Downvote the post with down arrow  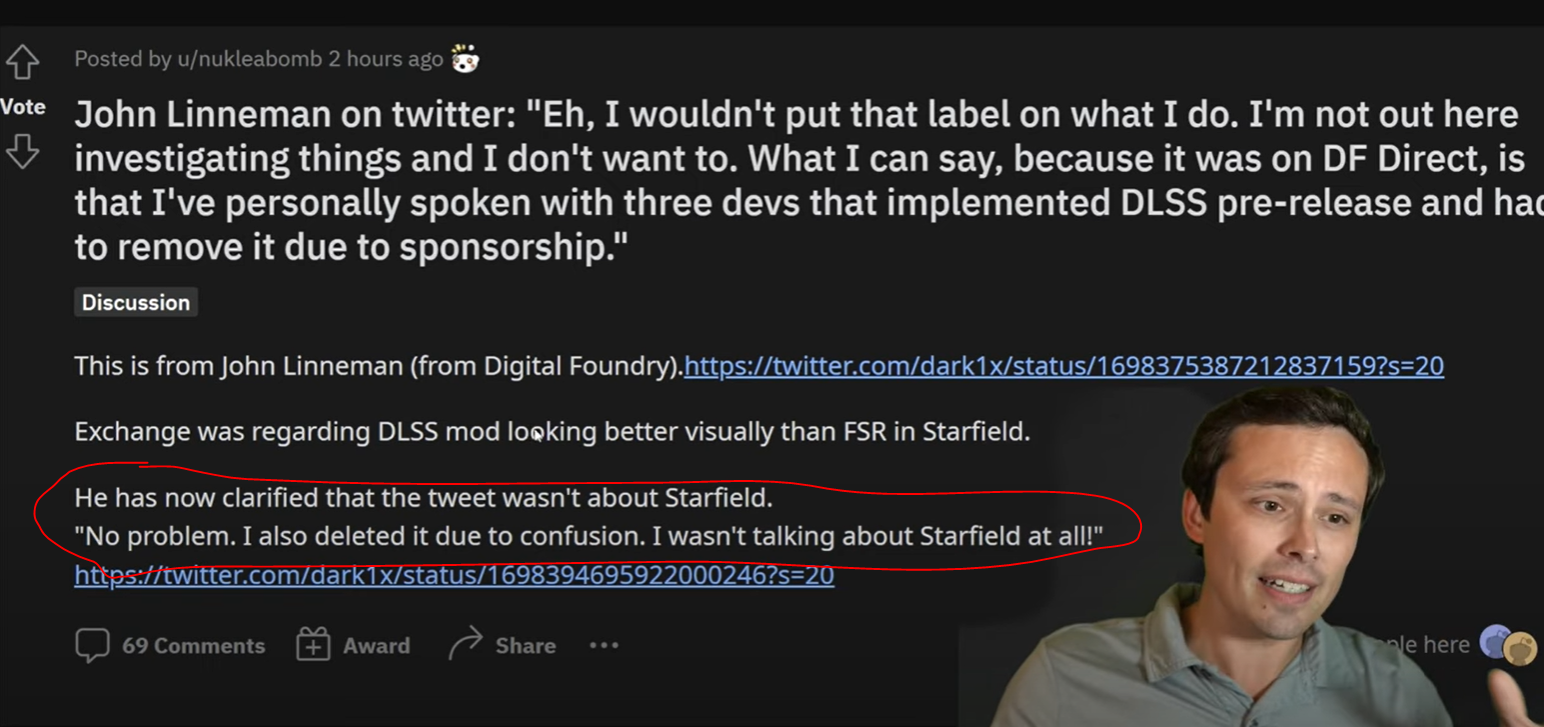coord(22,152)
